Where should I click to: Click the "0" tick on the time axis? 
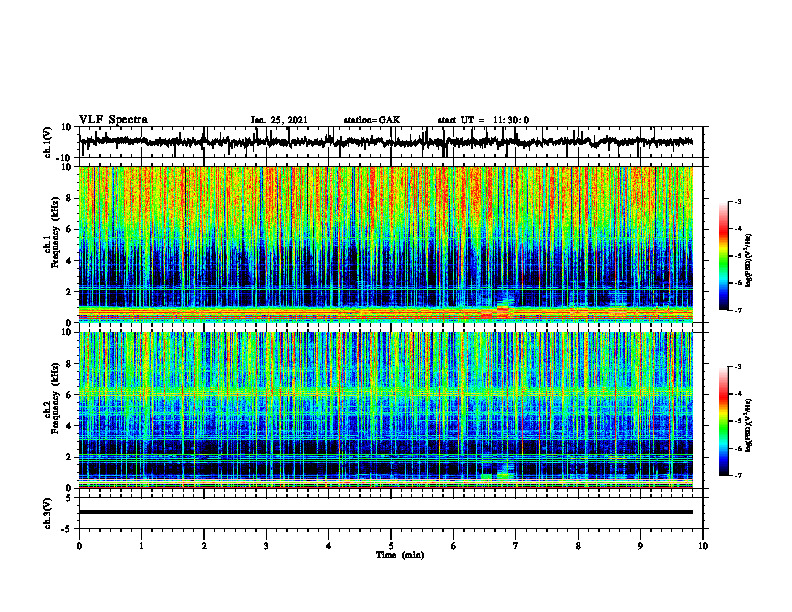pyautogui.click(x=79, y=546)
